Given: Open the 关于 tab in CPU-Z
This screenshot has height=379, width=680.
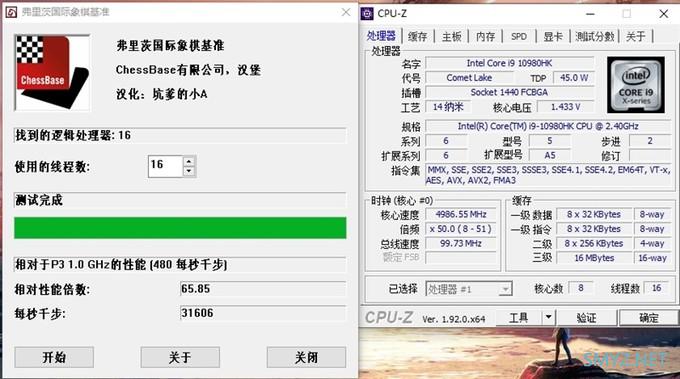Looking at the screenshot, I should [x=635, y=36].
